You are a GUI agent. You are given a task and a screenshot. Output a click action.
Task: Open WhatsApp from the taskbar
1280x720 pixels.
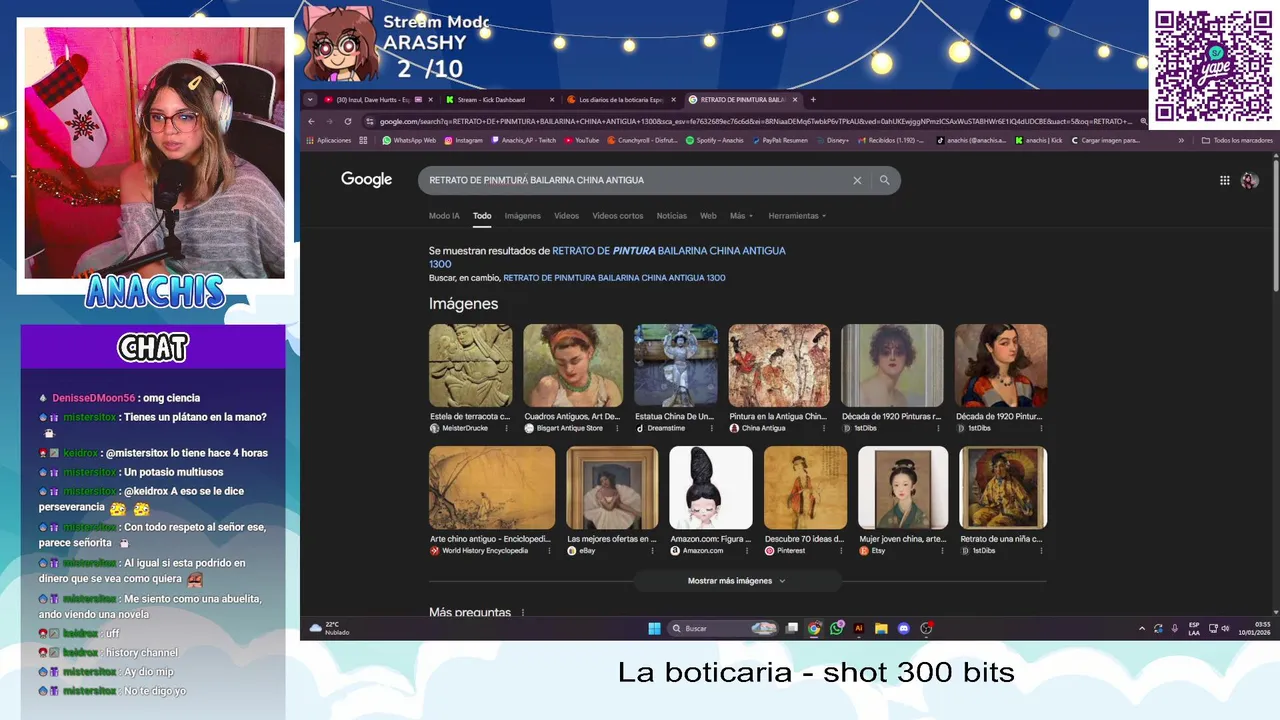837,629
